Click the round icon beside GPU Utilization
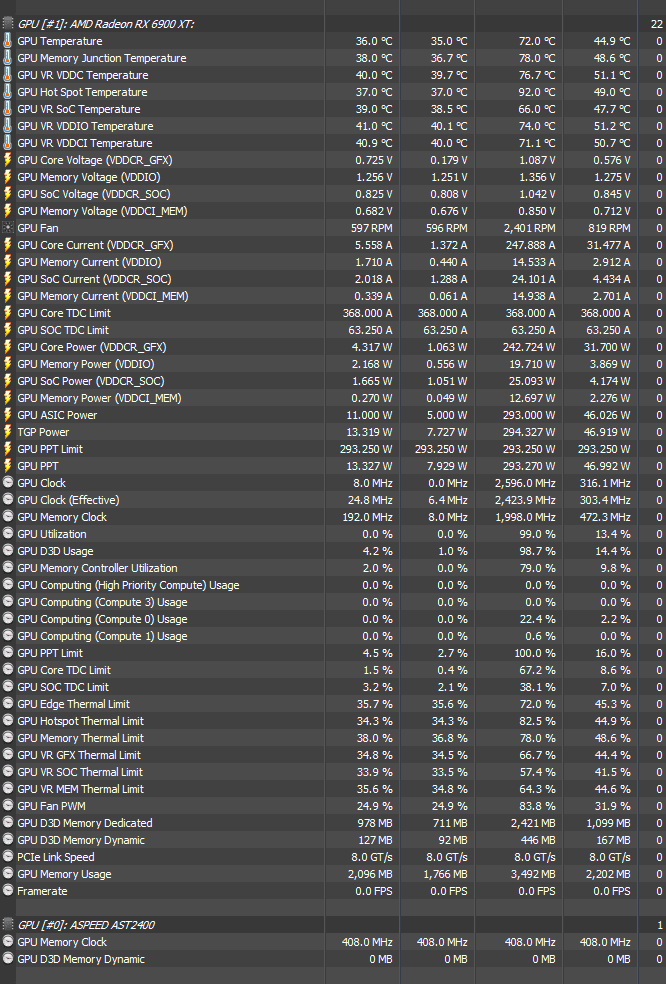This screenshot has height=984, width=666. (x=8, y=533)
